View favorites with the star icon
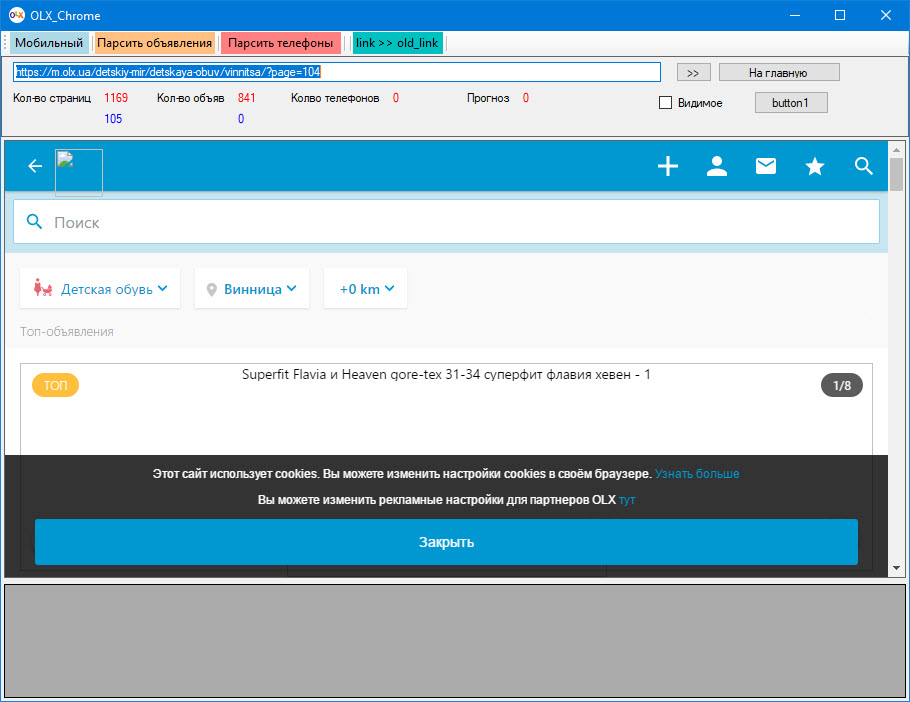910x702 pixels. tap(815, 167)
